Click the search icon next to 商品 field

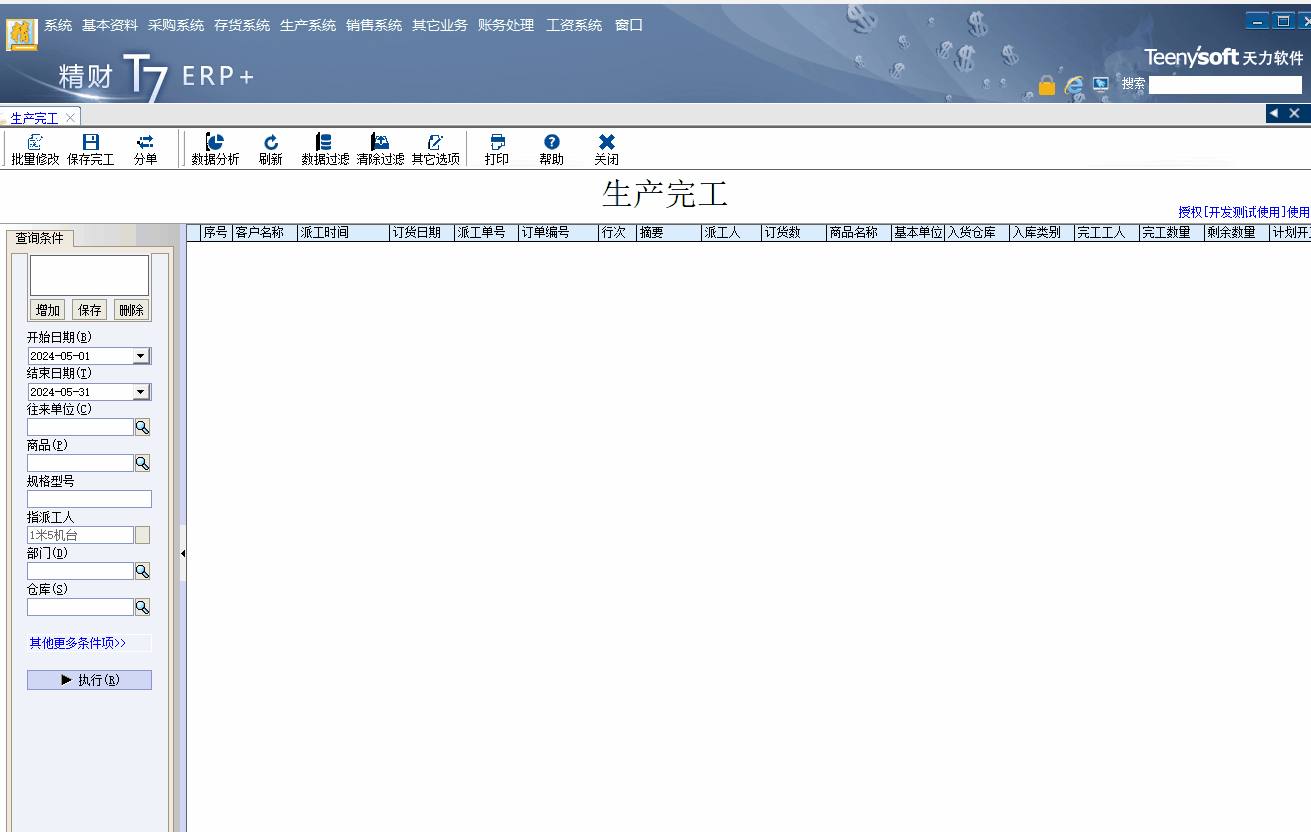pyautogui.click(x=142, y=463)
